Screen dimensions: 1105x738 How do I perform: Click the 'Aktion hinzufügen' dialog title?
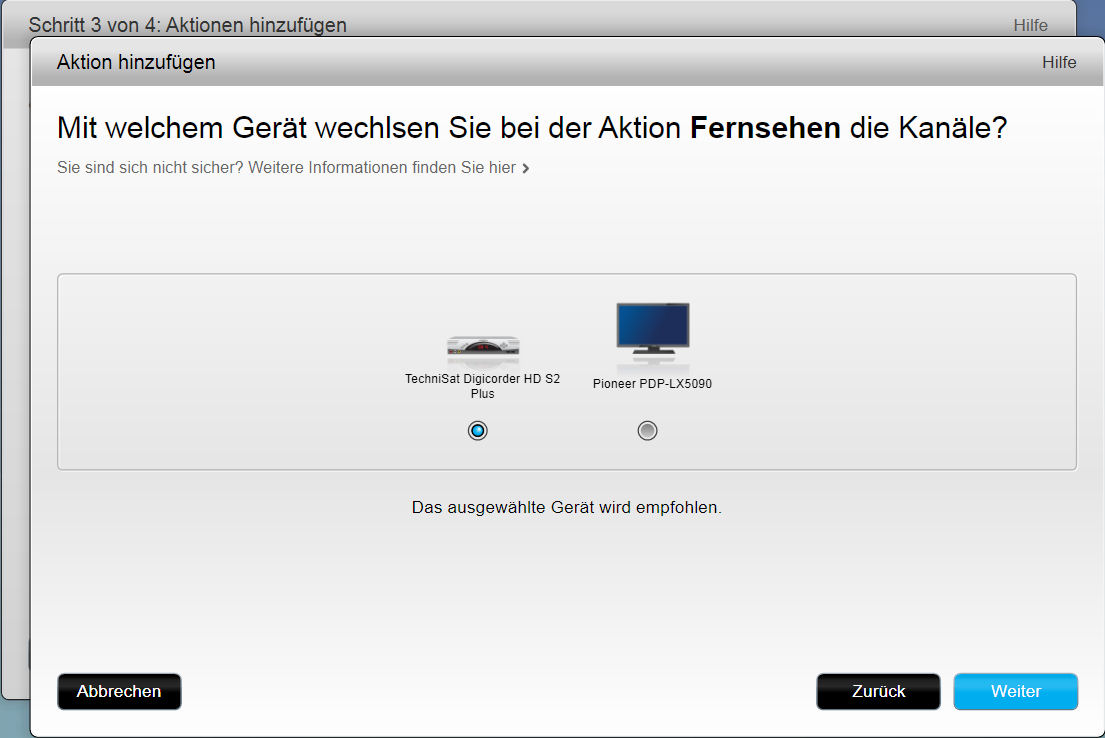click(136, 62)
